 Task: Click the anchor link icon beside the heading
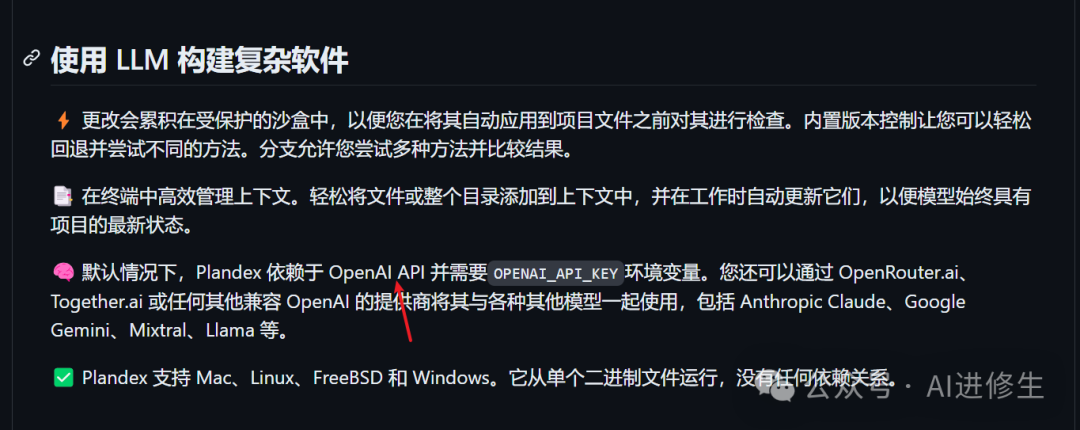click(32, 59)
